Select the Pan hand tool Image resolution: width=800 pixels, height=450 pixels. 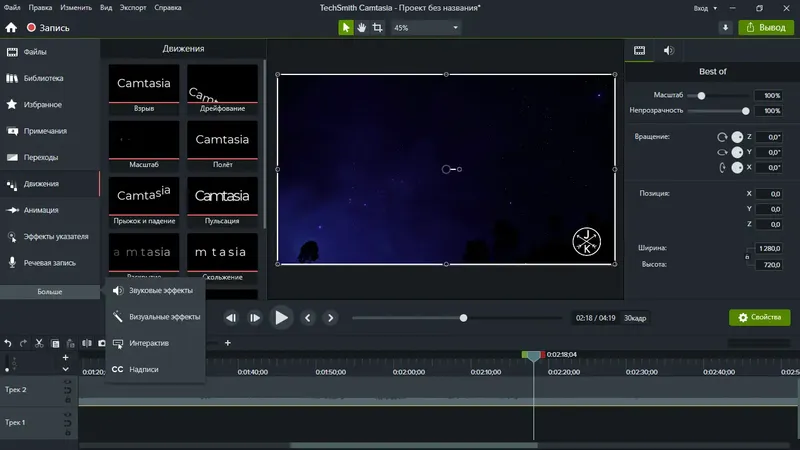[362, 28]
